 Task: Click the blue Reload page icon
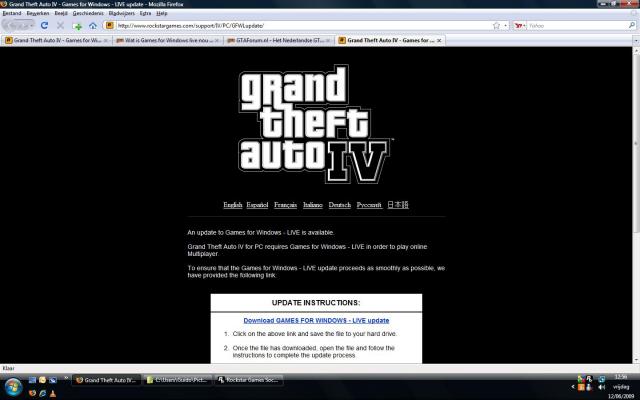(44, 25)
